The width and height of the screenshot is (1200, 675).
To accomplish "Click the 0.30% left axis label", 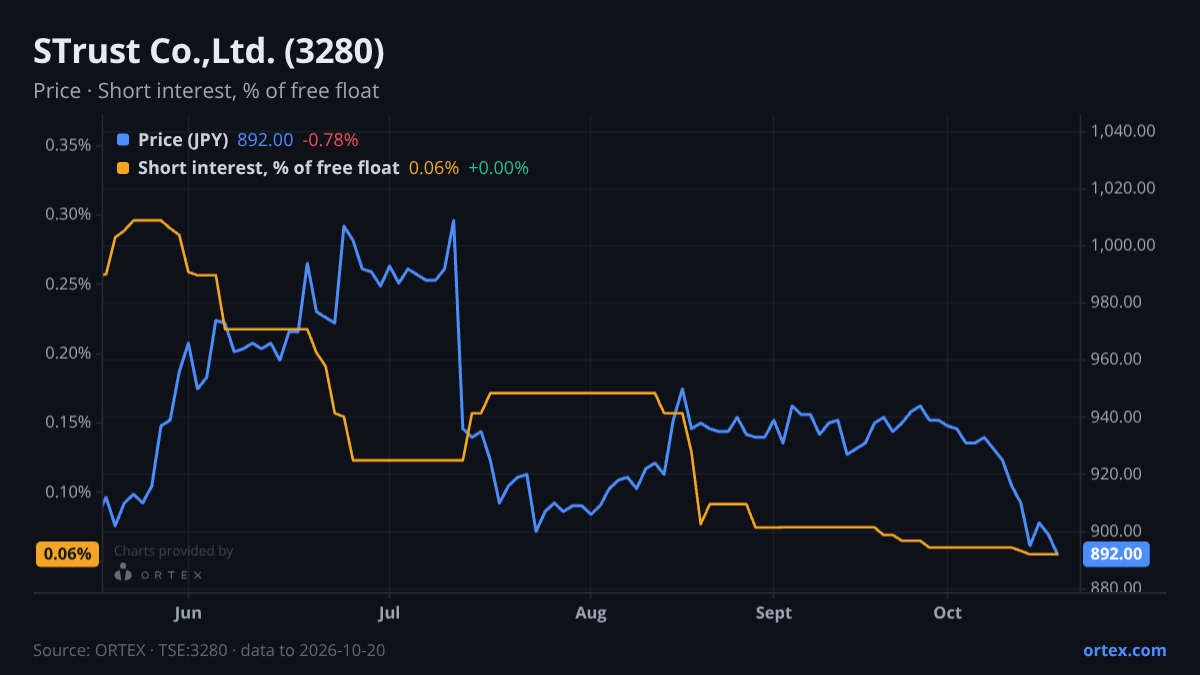I will (x=68, y=214).
